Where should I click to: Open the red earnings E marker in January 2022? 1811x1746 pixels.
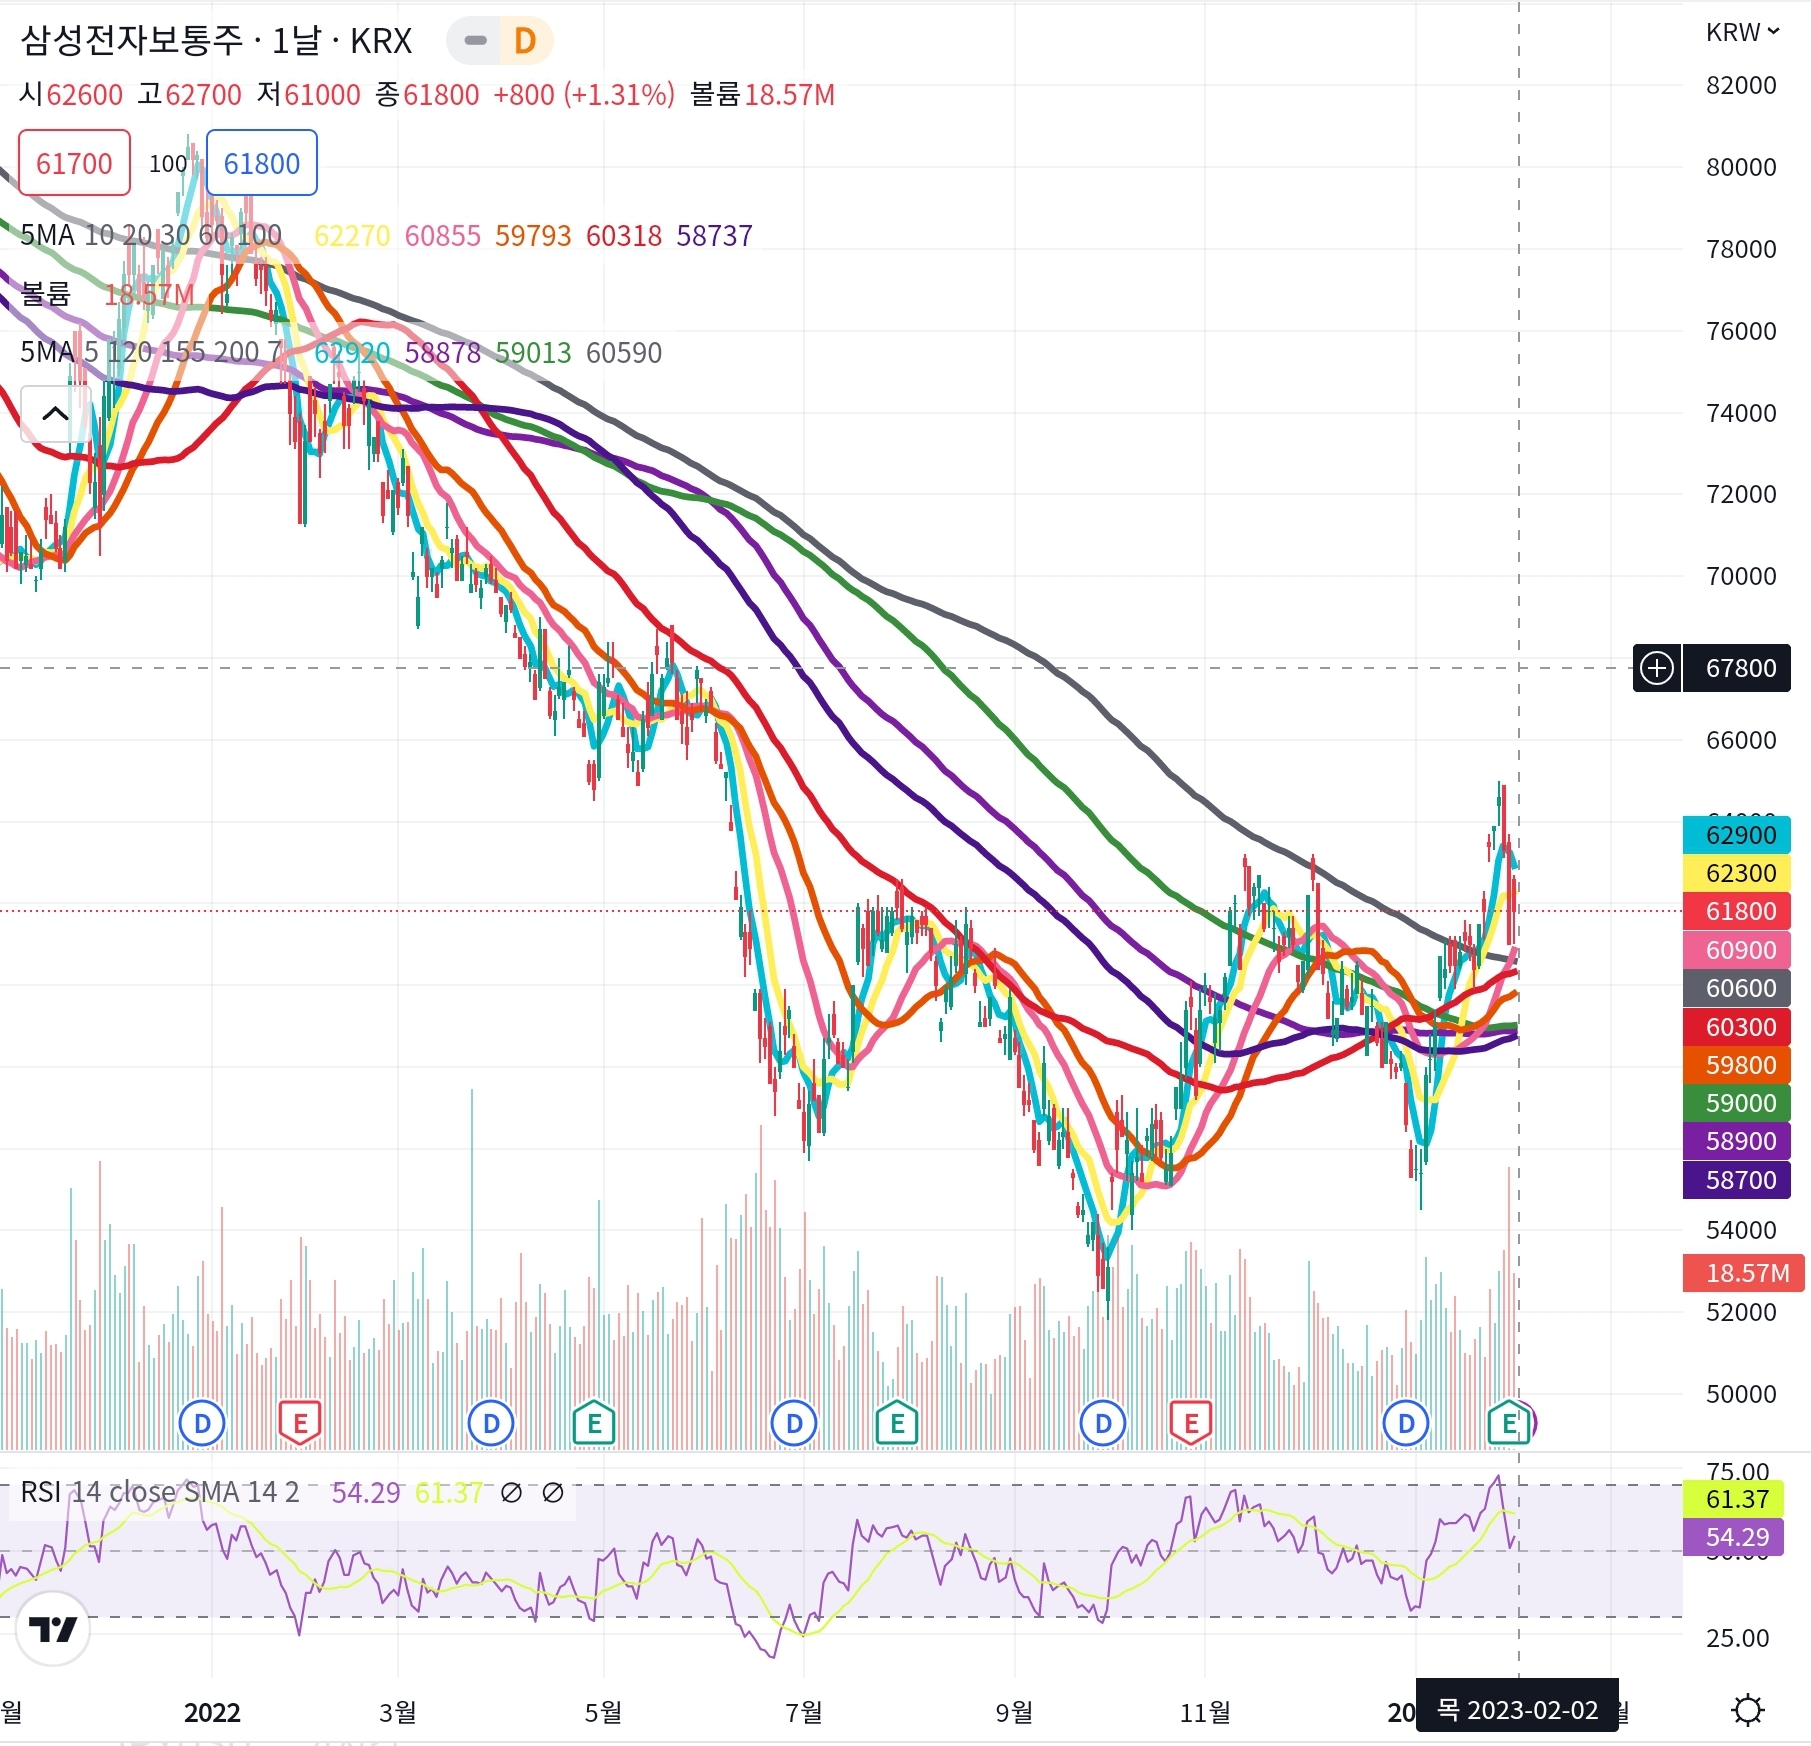tap(300, 1423)
